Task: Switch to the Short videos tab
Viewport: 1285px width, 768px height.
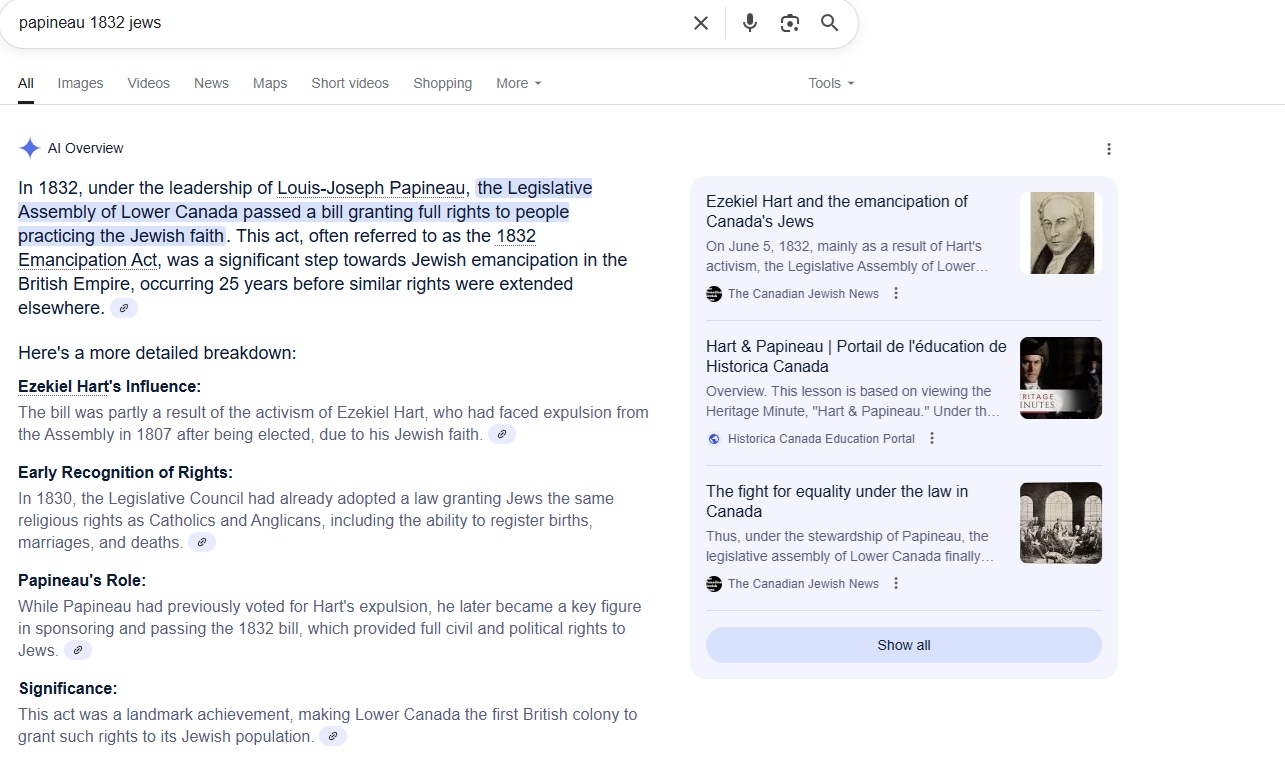Action: click(350, 83)
